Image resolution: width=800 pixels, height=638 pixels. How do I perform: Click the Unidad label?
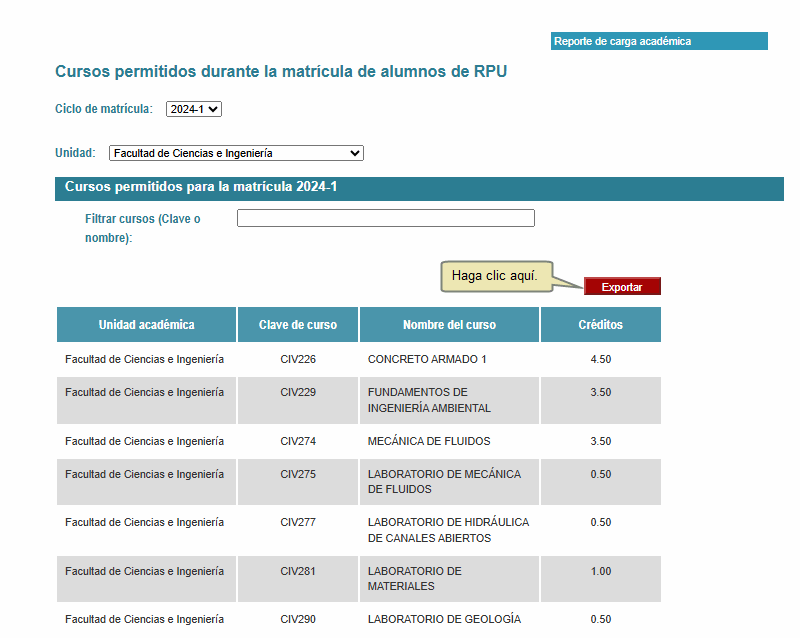pyautogui.click(x=76, y=153)
